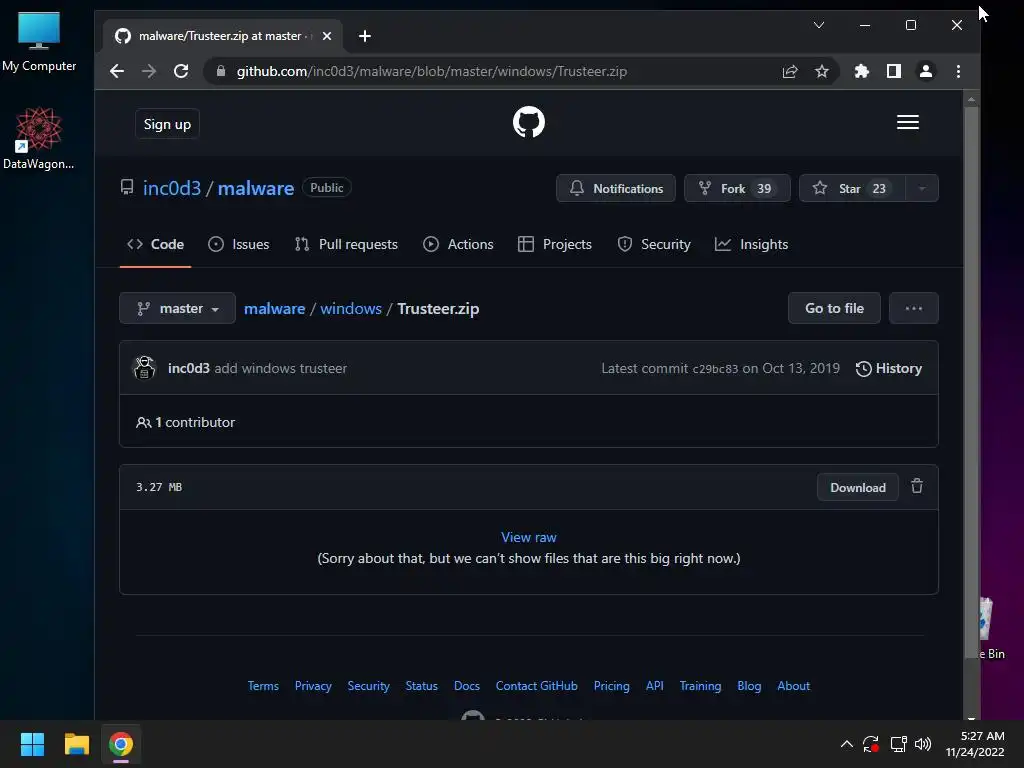Open the Actions tab
Image resolution: width=1024 pixels, height=768 pixels.
pyautogui.click(x=458, y=244)
